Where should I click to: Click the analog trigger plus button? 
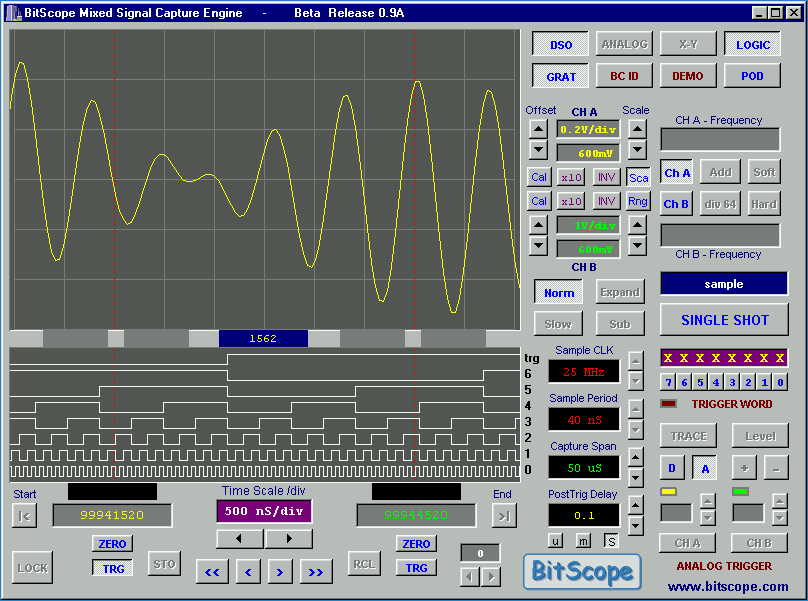point(745,468)
